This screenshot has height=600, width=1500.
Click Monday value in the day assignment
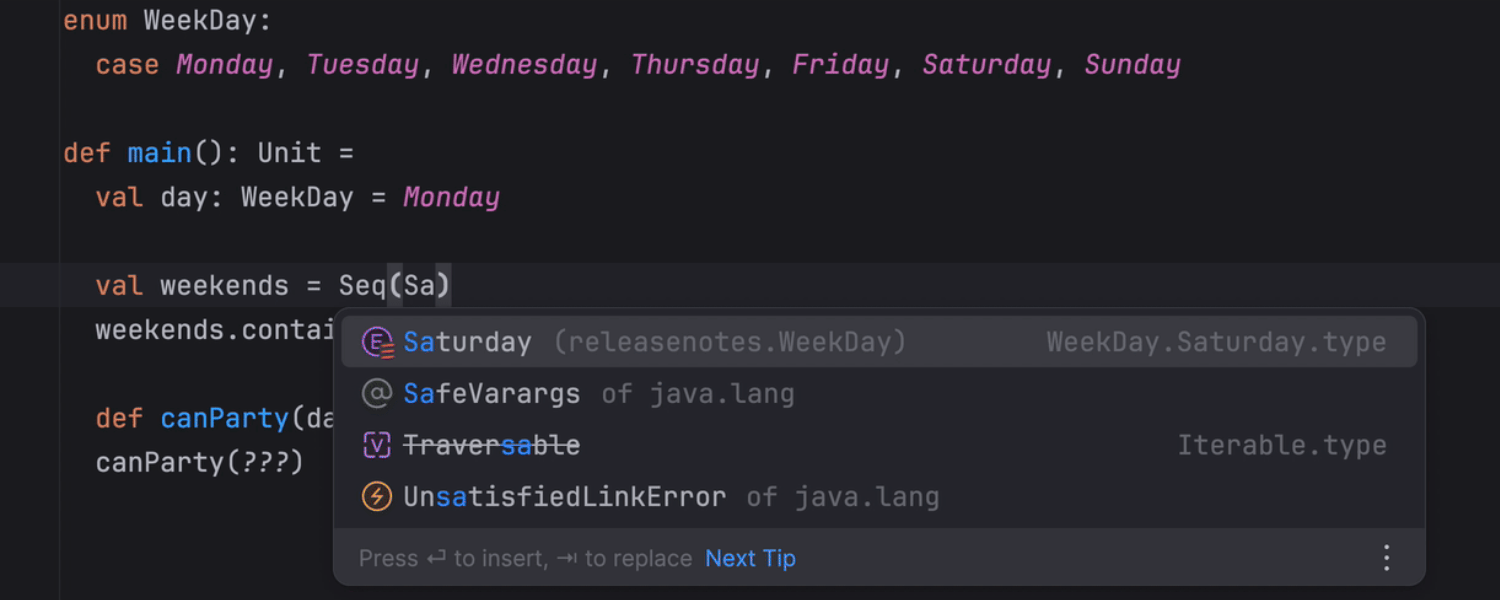point(451,197)
